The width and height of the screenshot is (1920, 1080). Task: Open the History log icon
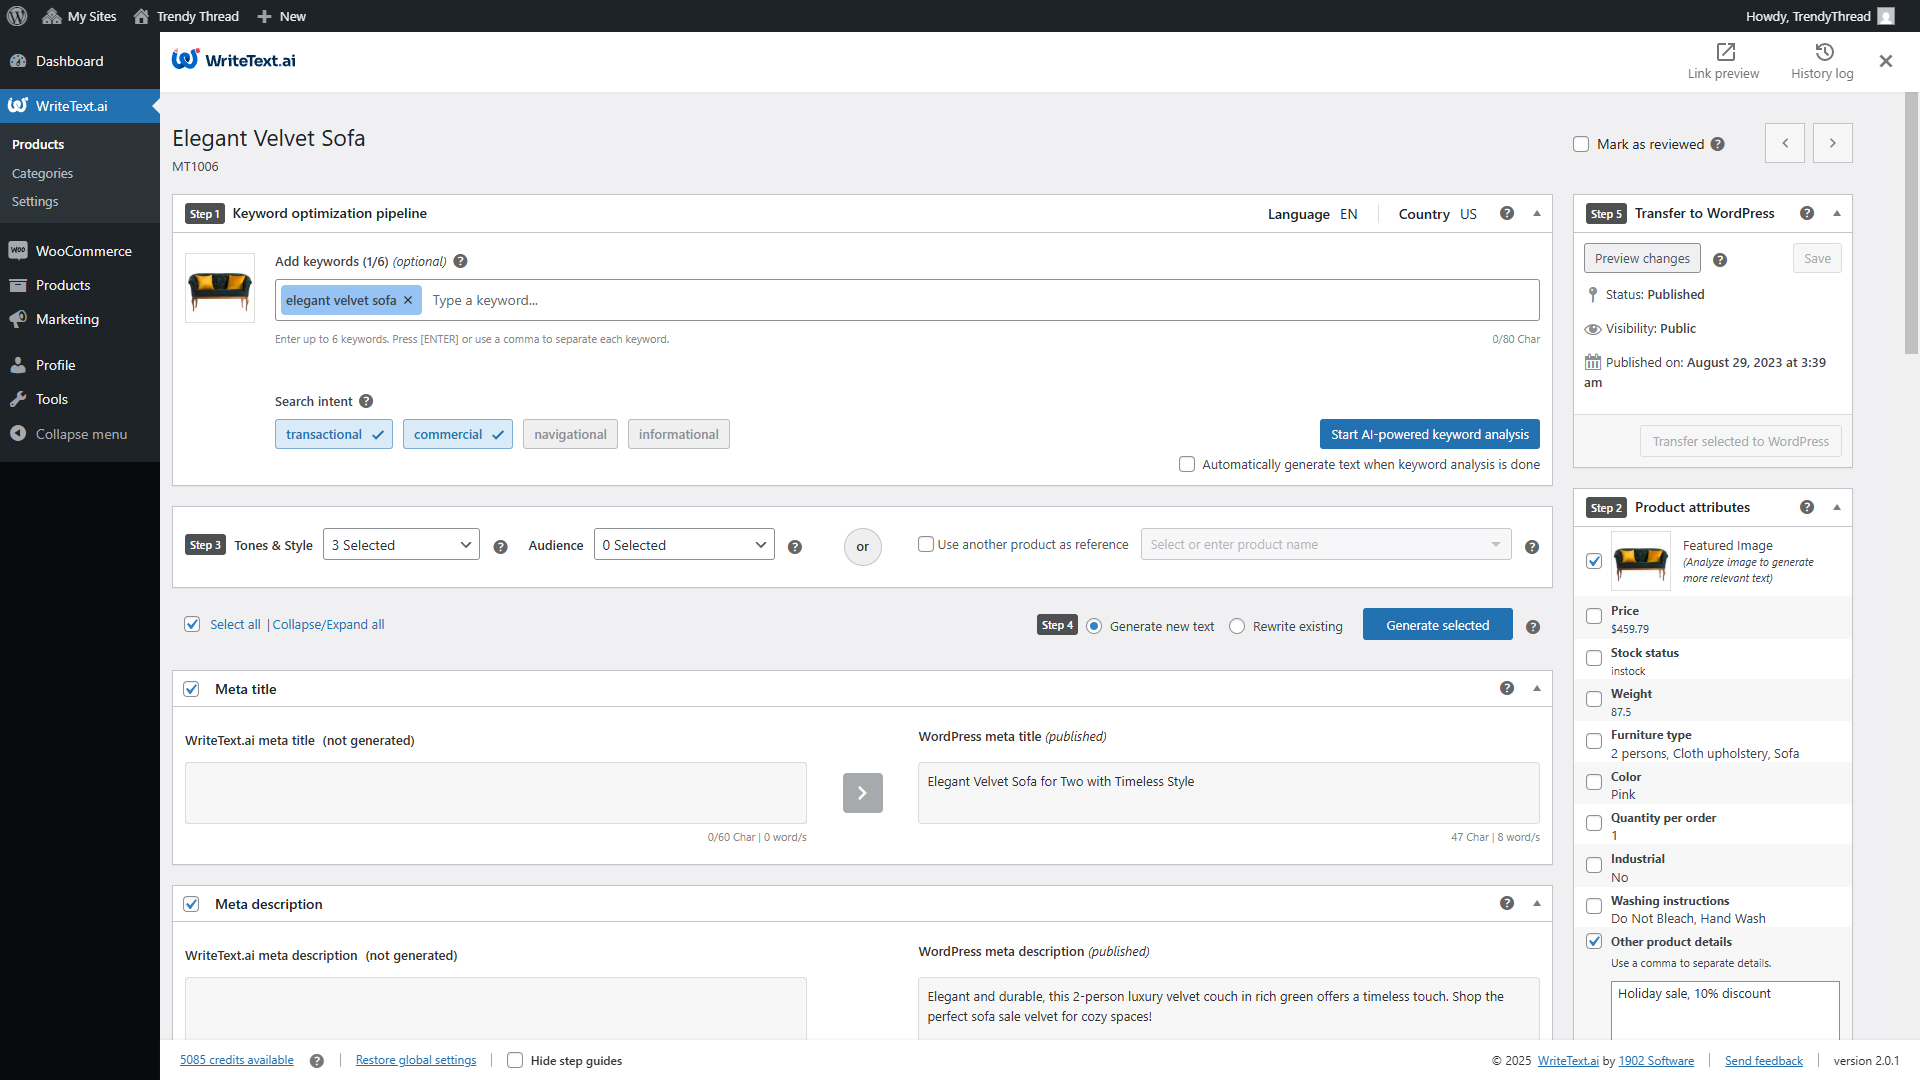[1823, 52]
